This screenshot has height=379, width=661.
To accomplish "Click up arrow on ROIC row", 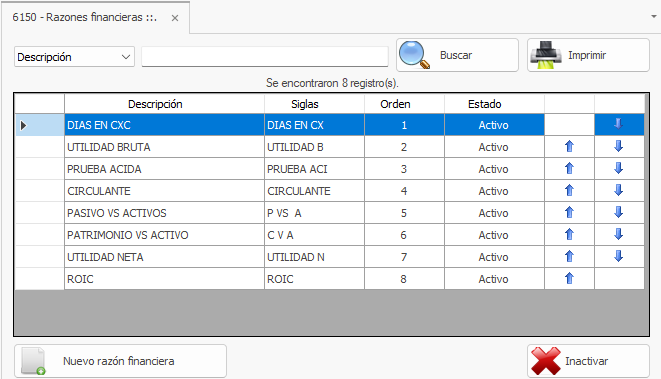I will point(569,279).
